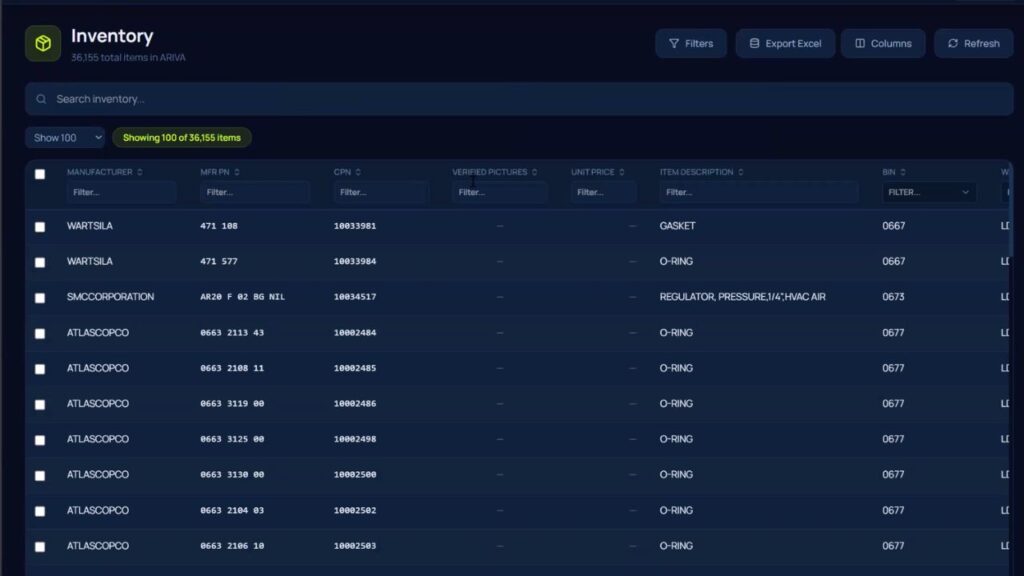The width and height of the screenshot is (1024, 576).
Task: Click MFR PN 0663 2108 11
Action: pyautogui.click(x=232, y=368)
